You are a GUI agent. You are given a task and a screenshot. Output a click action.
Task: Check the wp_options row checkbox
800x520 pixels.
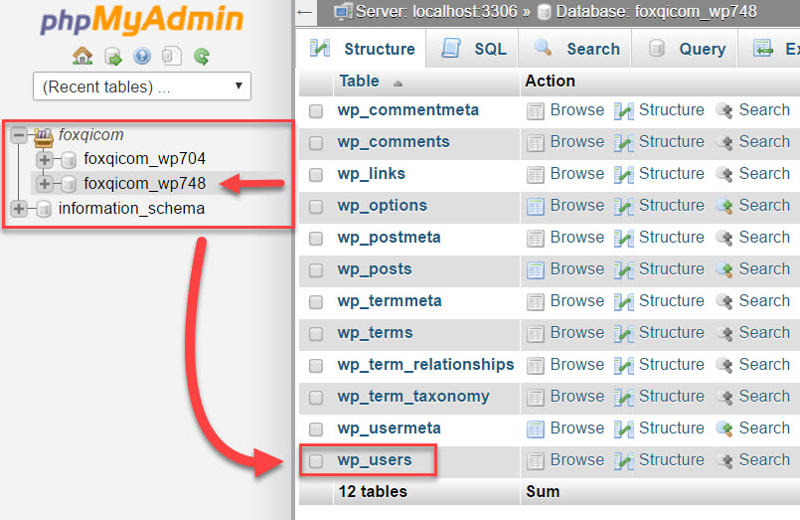[x=316, y=206]
